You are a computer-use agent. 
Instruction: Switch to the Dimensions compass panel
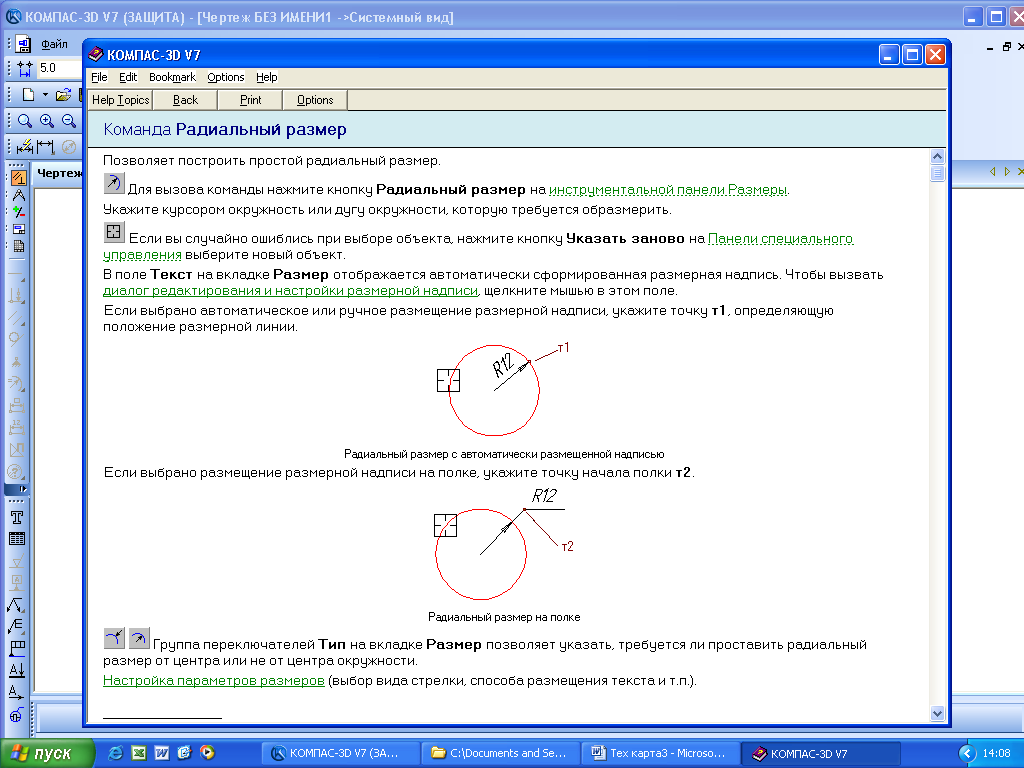(18, 195)
